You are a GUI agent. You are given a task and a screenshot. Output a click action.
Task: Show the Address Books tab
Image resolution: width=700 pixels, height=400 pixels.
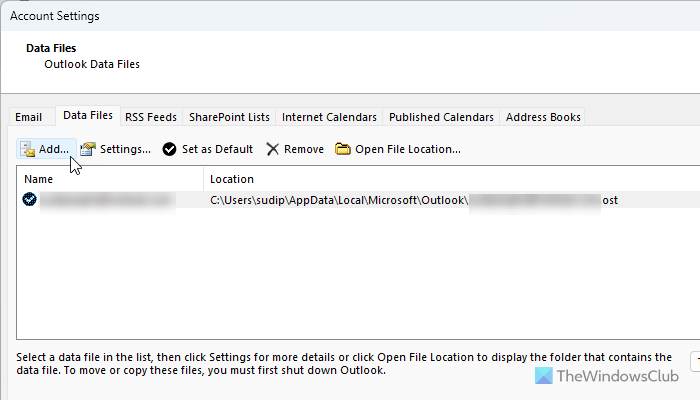543,117
